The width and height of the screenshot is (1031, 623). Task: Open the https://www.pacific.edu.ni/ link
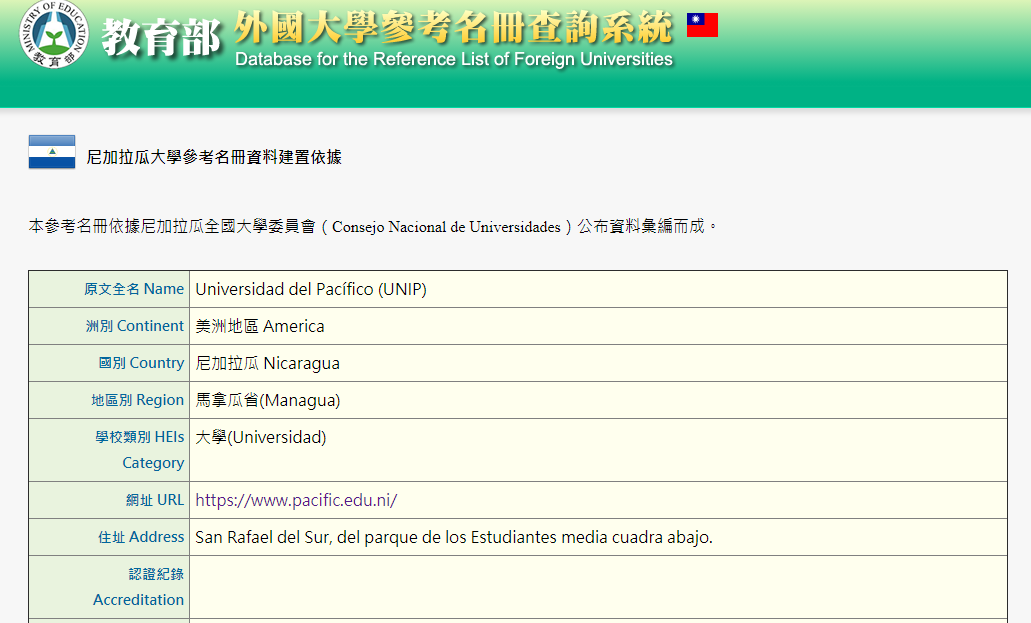click(x=296, y=500)
